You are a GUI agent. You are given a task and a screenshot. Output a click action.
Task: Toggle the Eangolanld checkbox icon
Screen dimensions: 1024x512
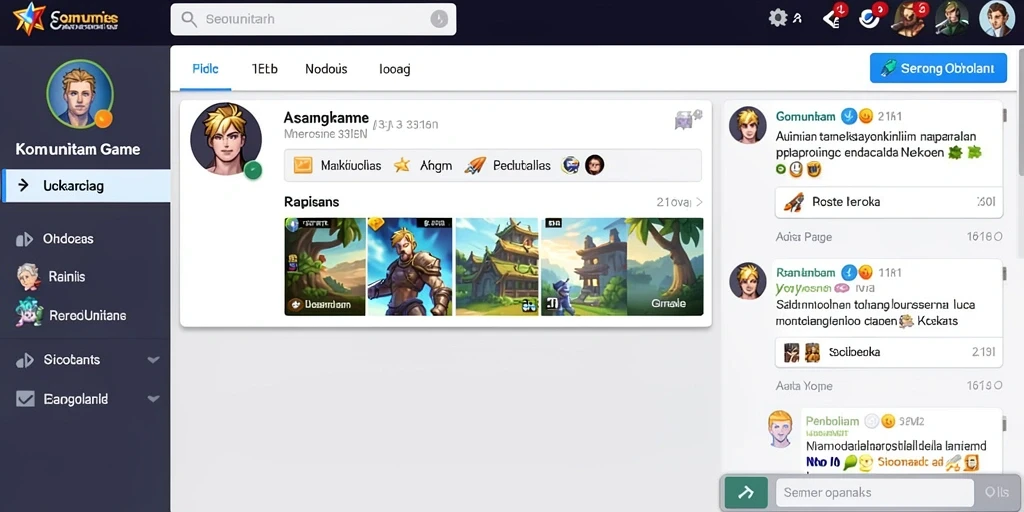(25, 398)
